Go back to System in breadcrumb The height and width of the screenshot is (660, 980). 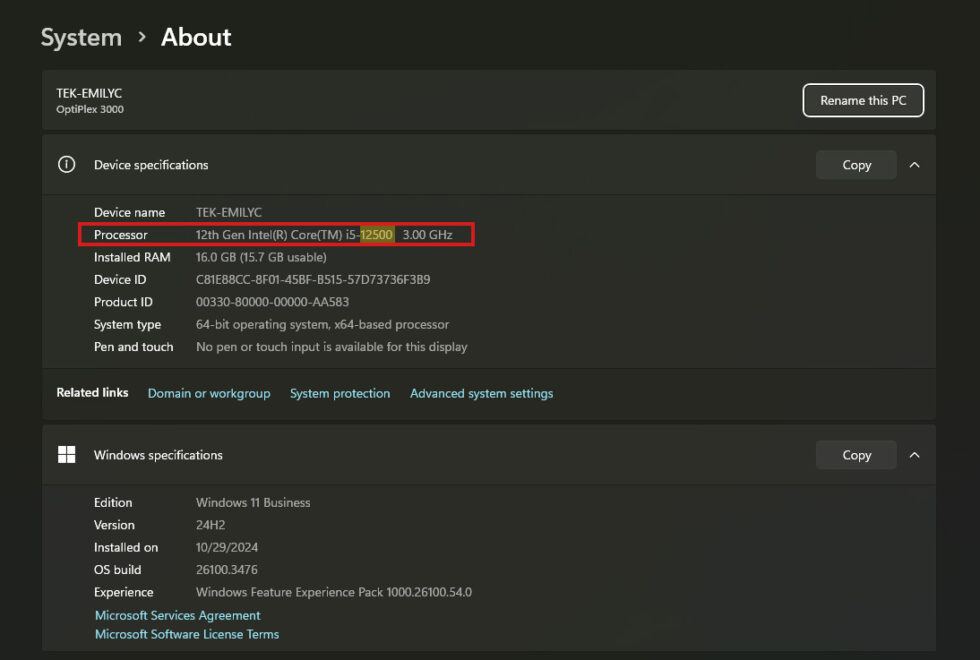pyautogui.click(x=81, y=37)
